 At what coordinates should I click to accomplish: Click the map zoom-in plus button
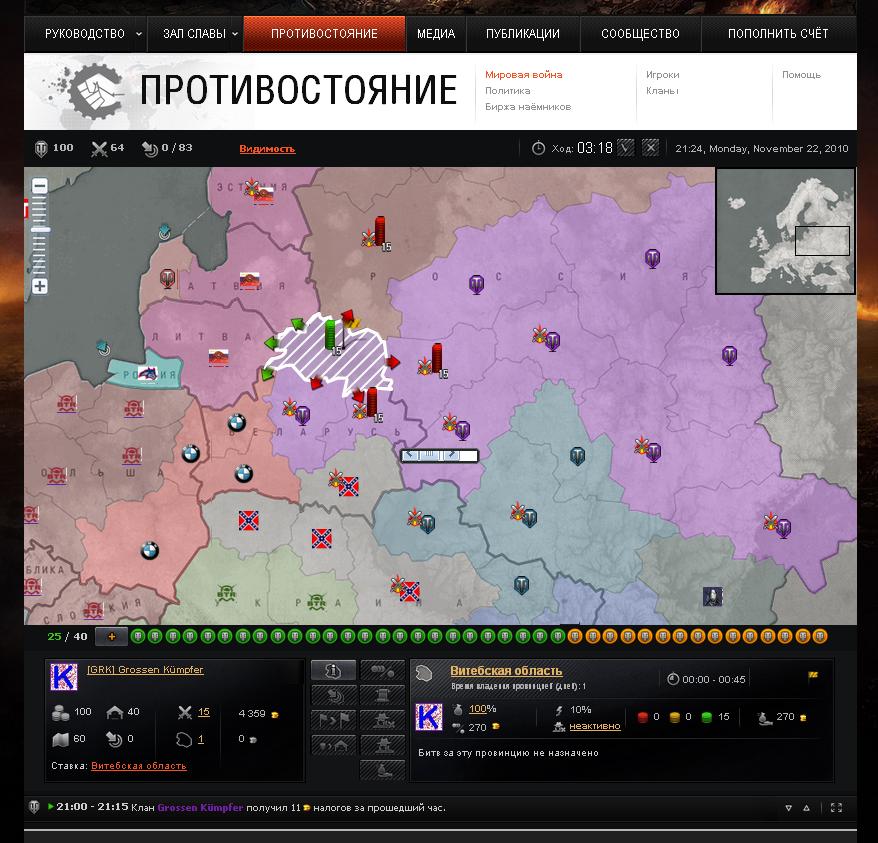[x=40, y=286]
